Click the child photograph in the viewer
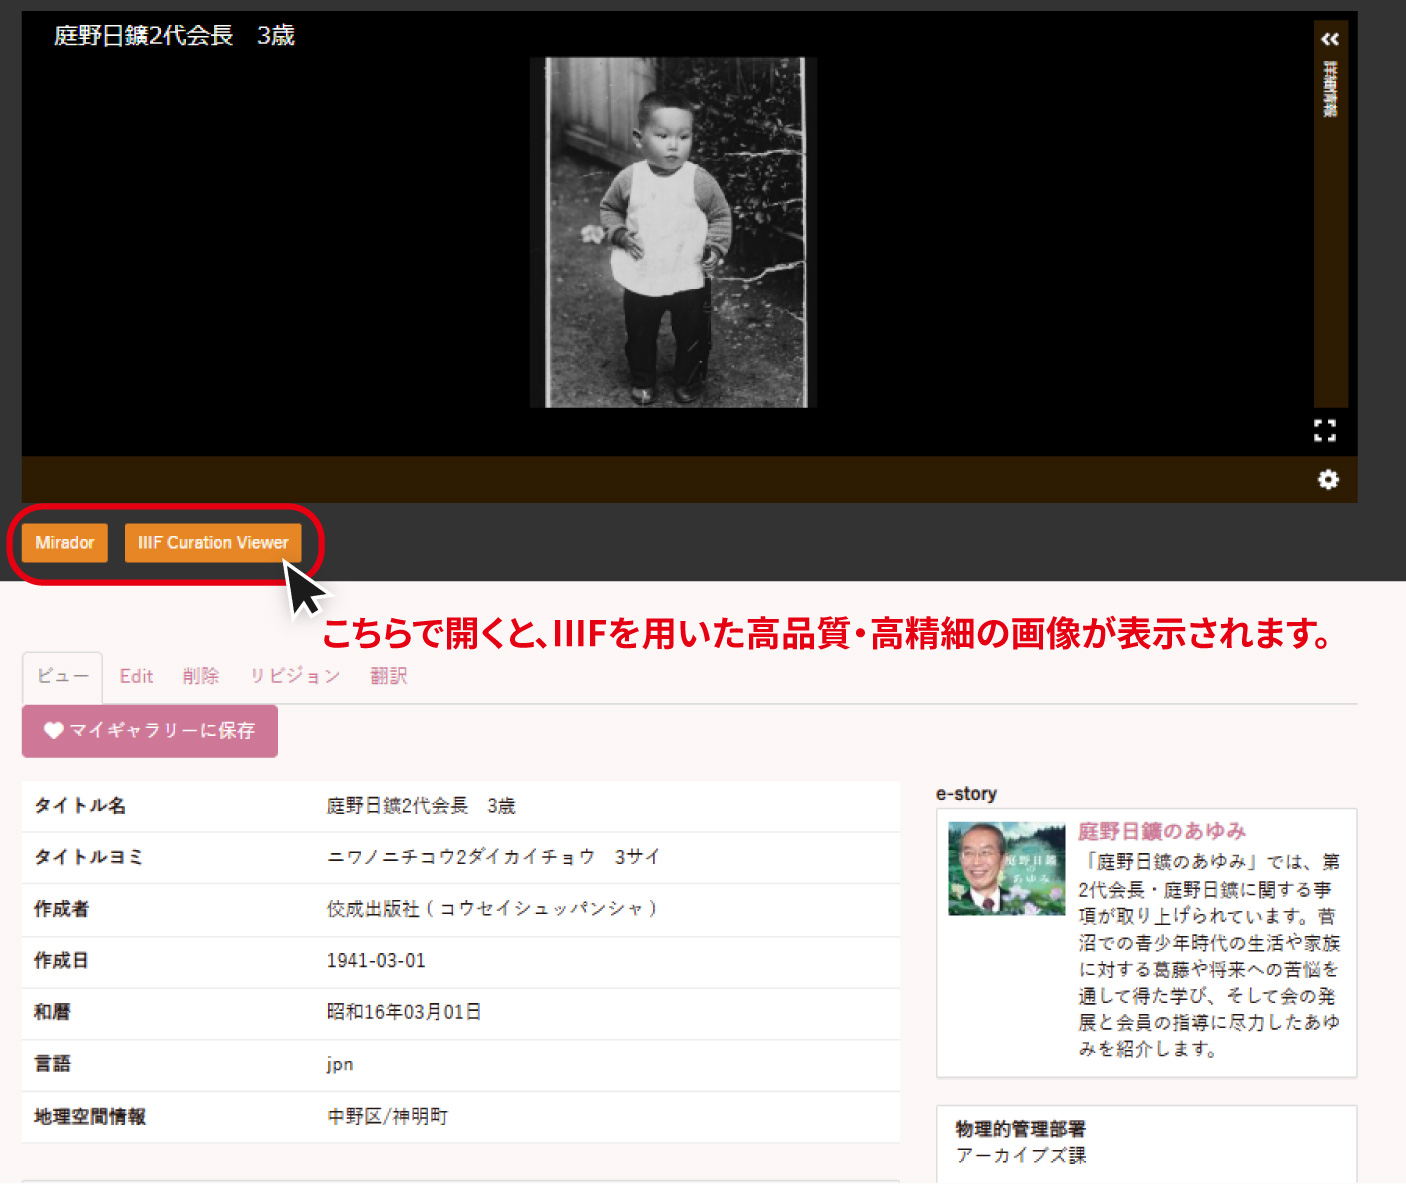The image size is (1406, 1184). tap(673, 233)
